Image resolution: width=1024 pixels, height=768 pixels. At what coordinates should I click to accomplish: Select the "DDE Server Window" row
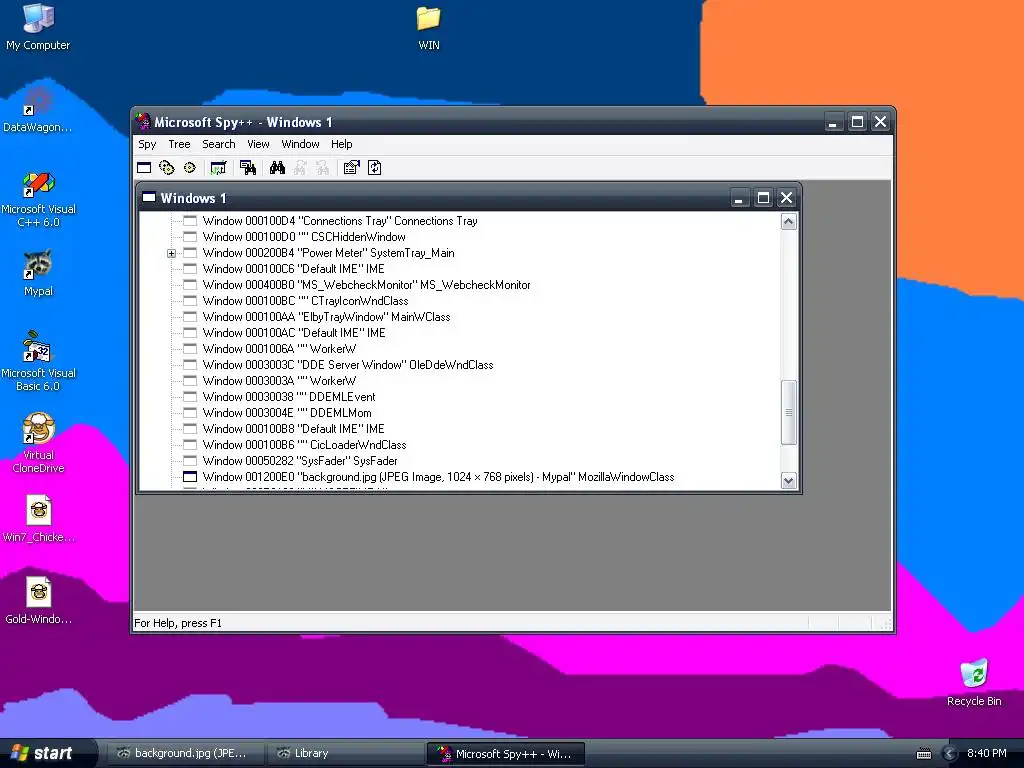click(348, 365)
